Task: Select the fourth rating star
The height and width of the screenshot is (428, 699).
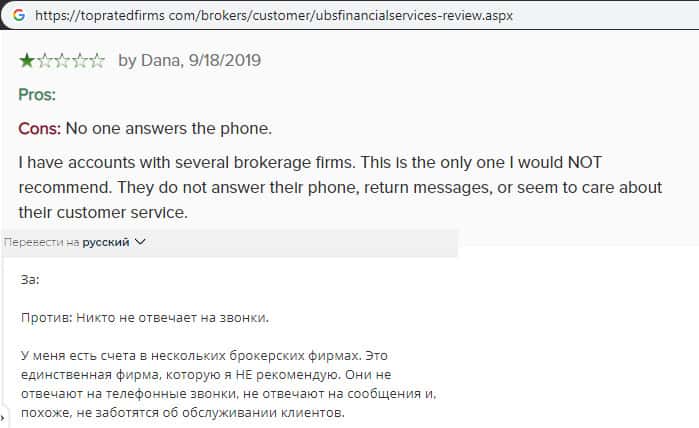Action: click(80, 61)
